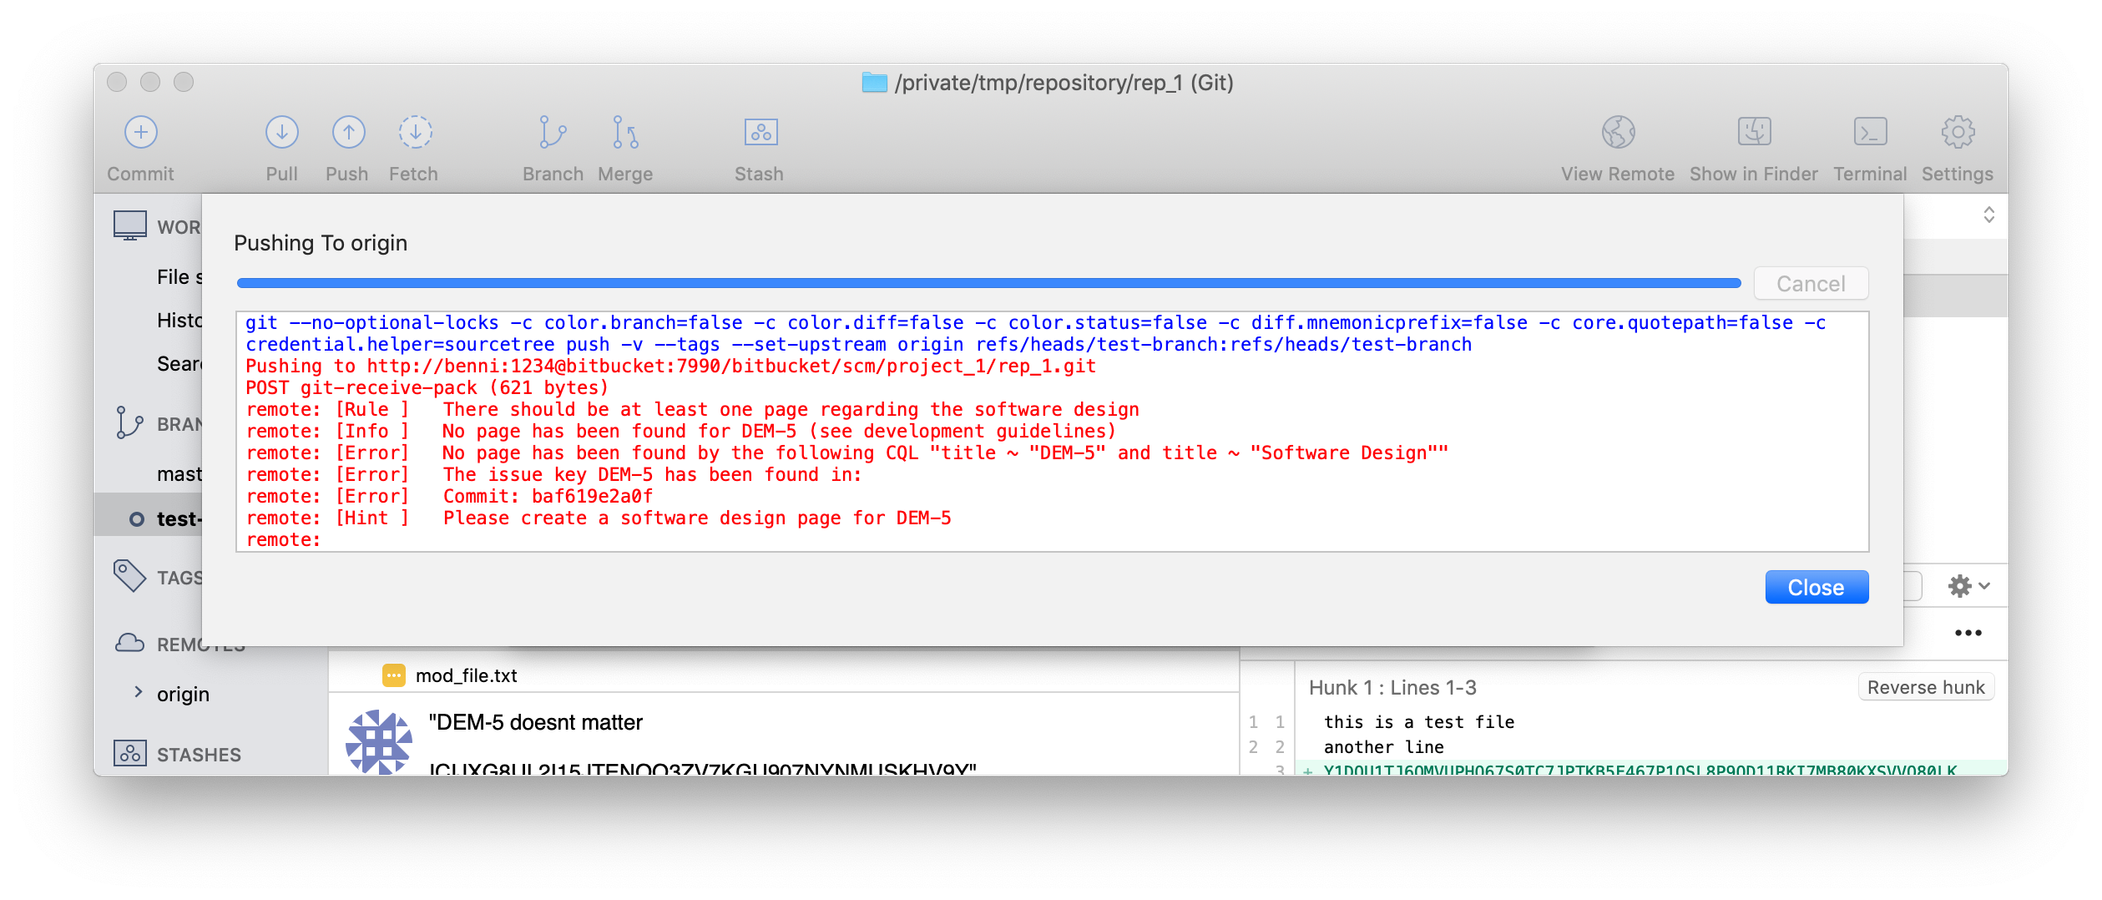Open the Search view in sidebar
Image resolution: width=2102 pixels, height=900 pixels.
(179, 364)
